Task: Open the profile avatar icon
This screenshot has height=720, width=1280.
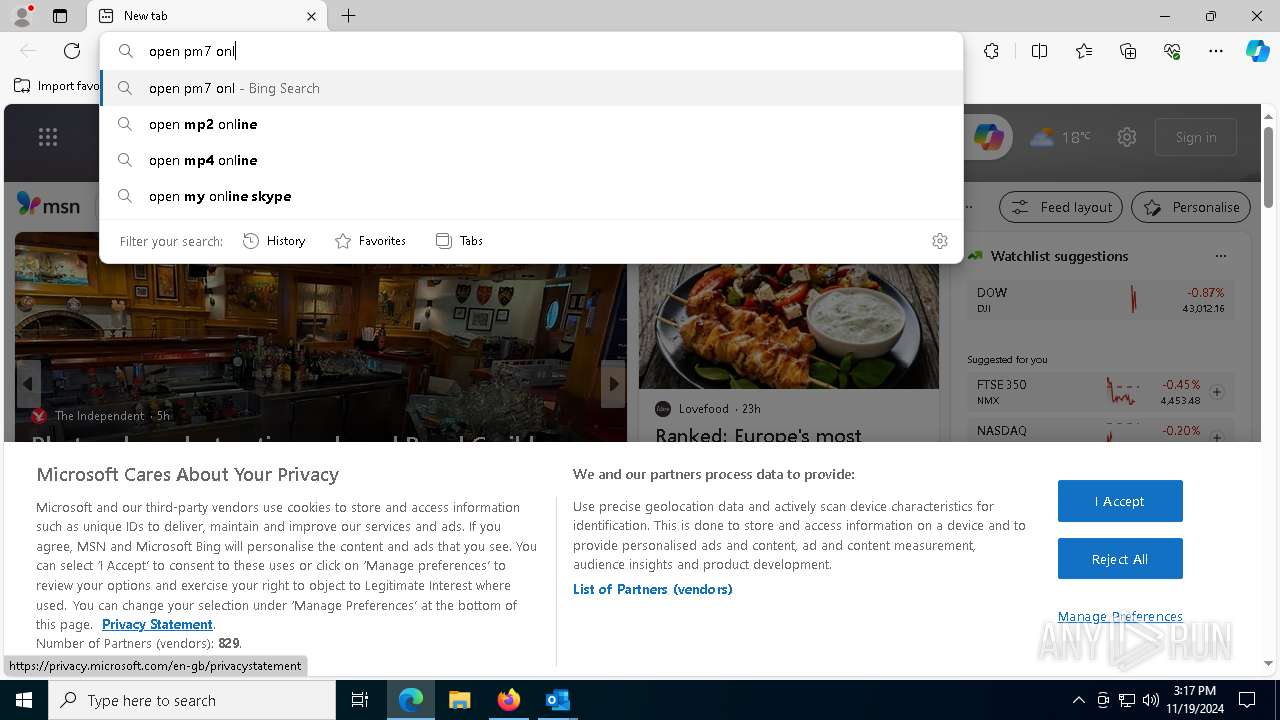Action: click(22, 16)
